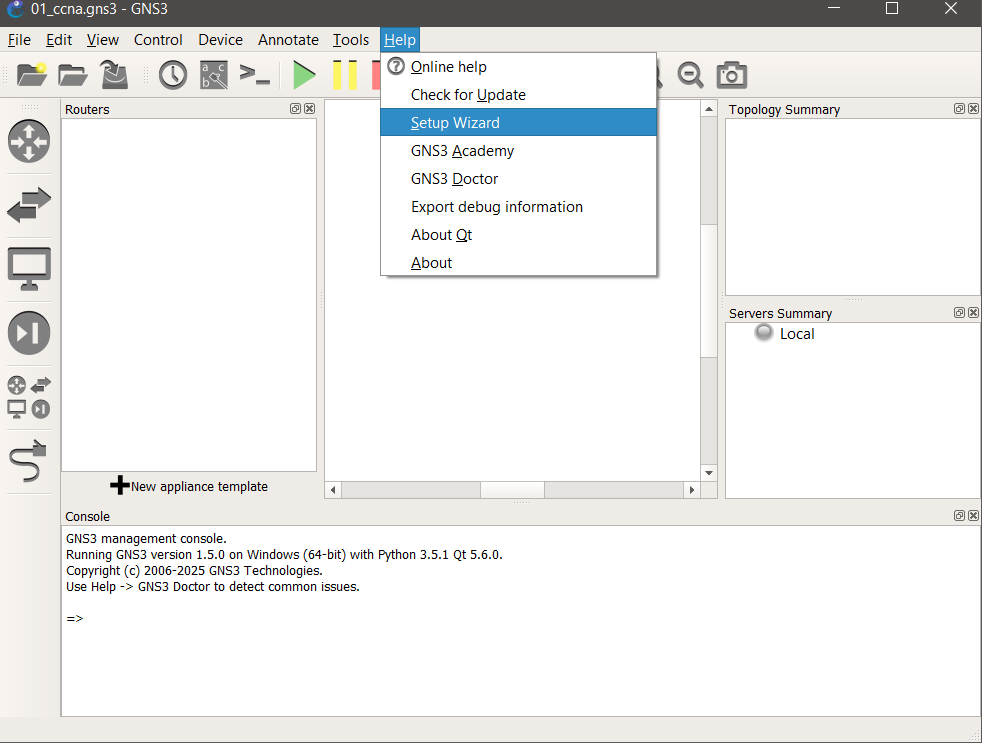Float the Topology Summary panel

959,108
